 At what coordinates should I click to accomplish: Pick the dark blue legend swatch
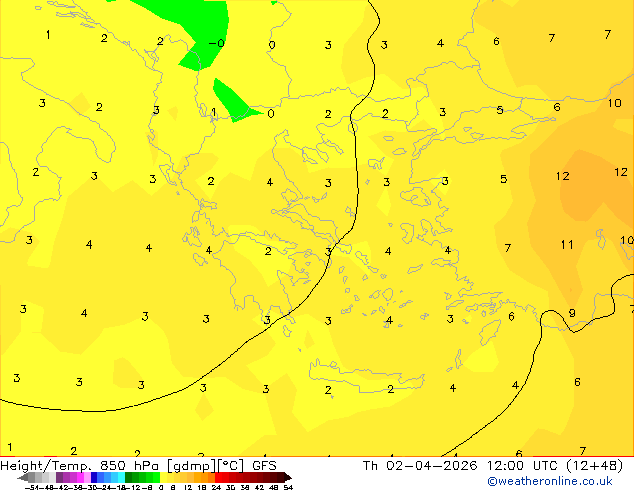(94, 477)
